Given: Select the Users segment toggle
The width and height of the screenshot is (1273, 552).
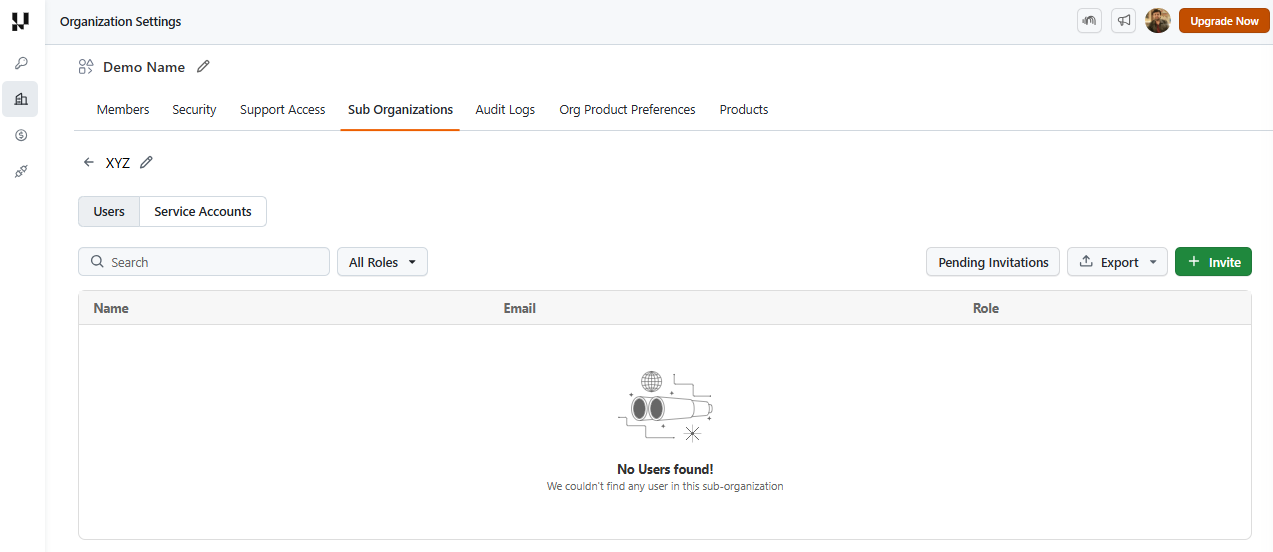Looking at the screenshot, I should pos(109,212).
